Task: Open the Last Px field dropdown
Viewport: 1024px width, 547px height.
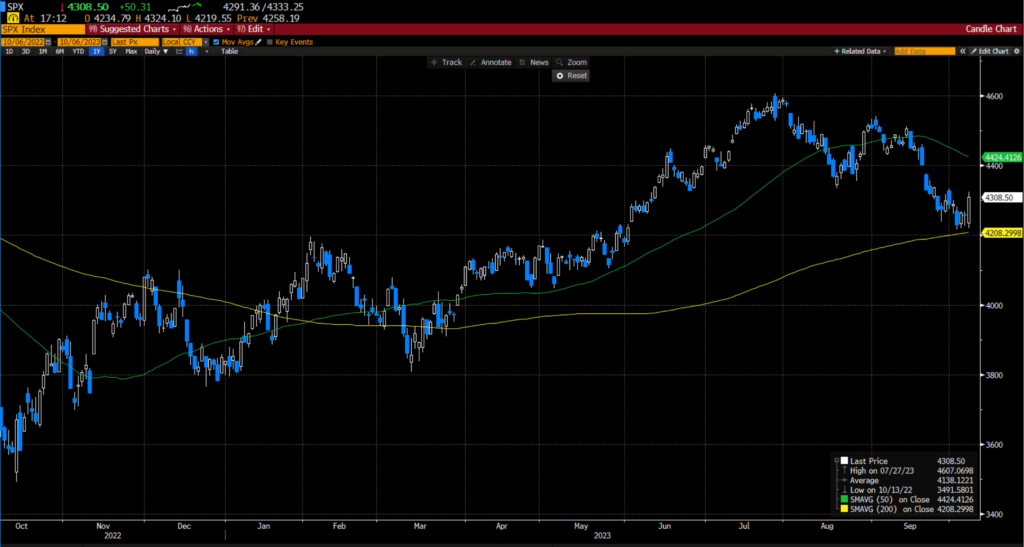Action: click(133, 41)
